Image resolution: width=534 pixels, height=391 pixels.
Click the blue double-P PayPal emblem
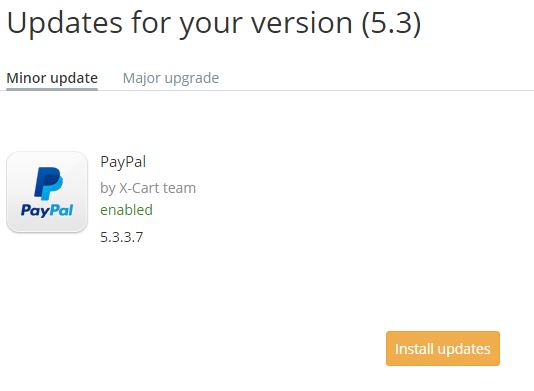coord(48,183)
